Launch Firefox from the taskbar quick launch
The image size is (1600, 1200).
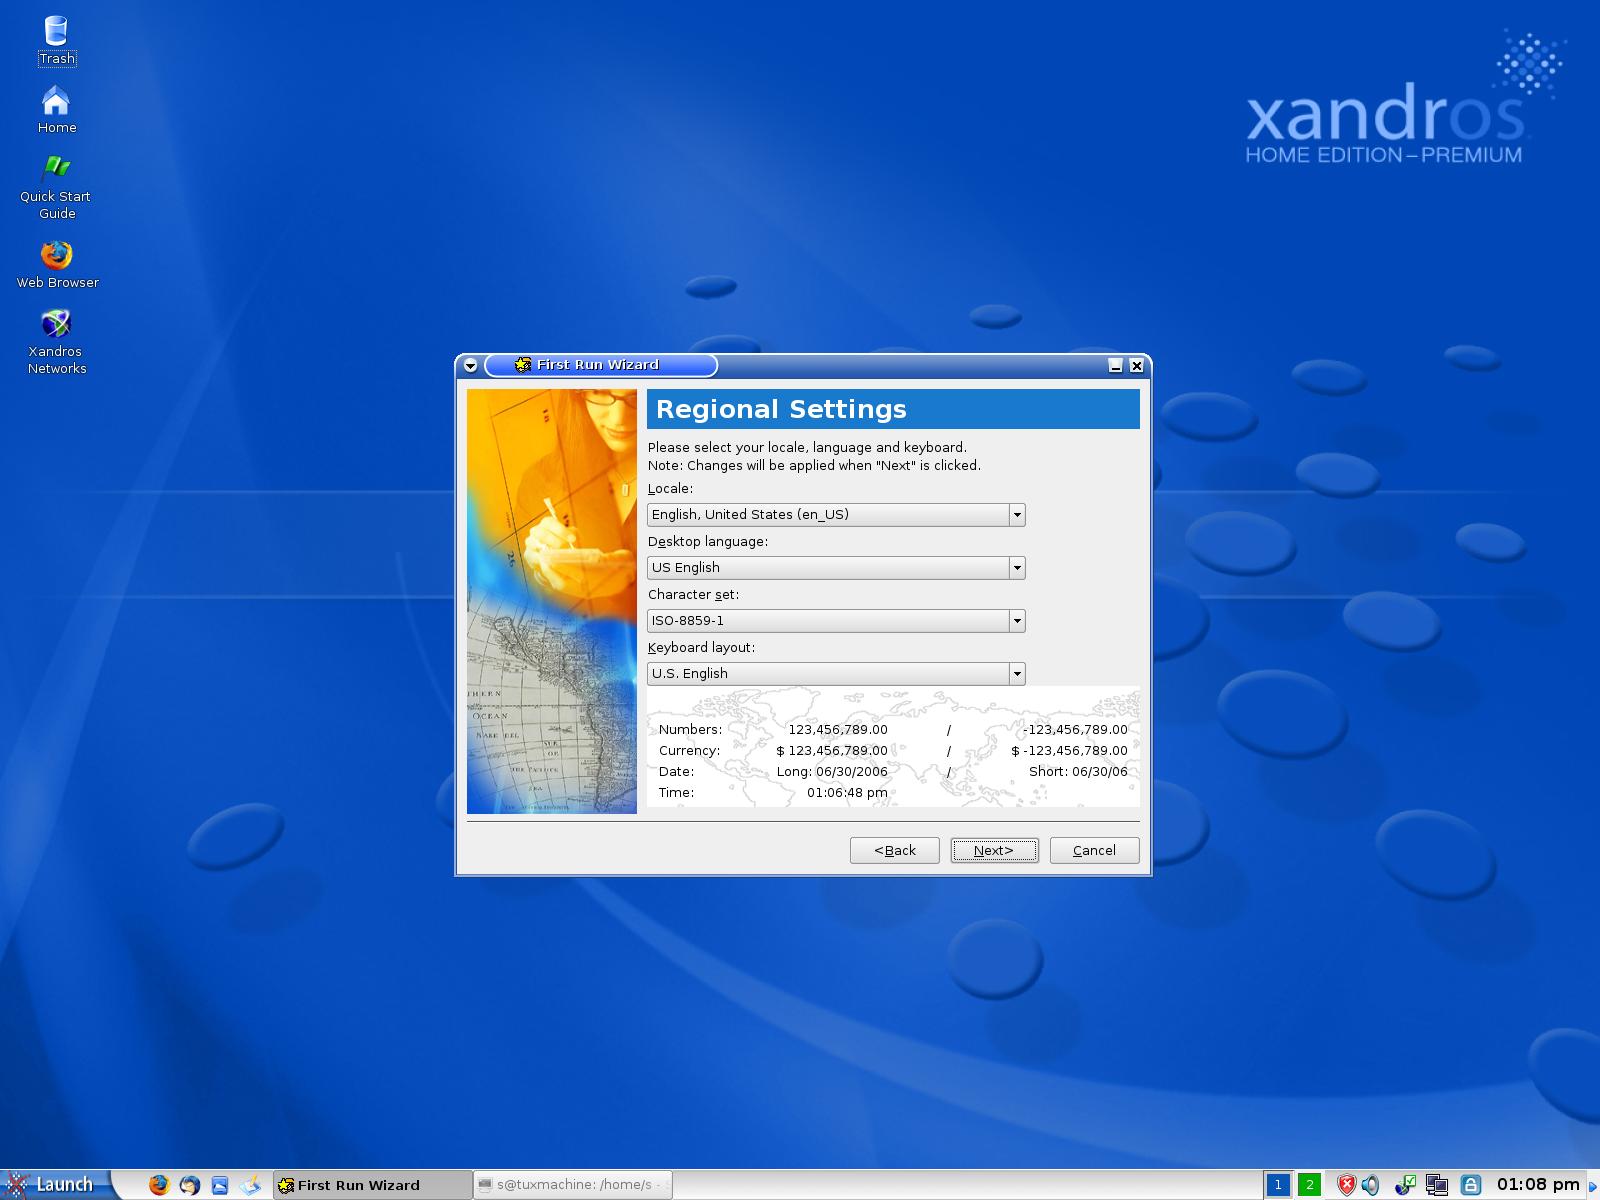coord(159,1185)
